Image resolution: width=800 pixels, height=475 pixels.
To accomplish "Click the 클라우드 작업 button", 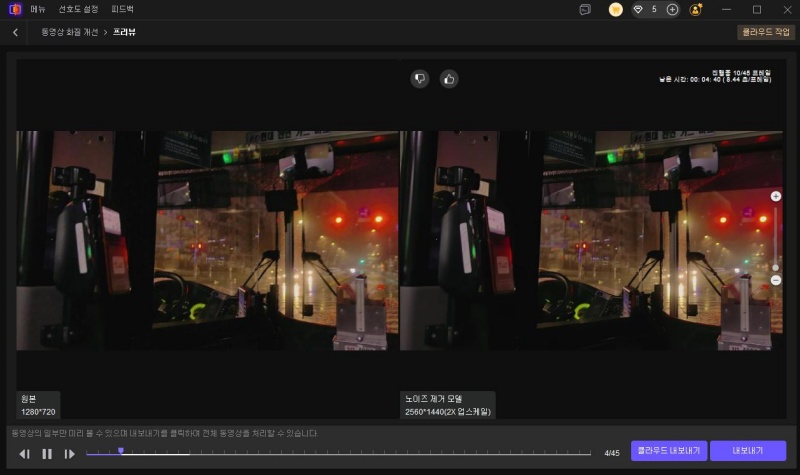I will click(x=765, y=32).
